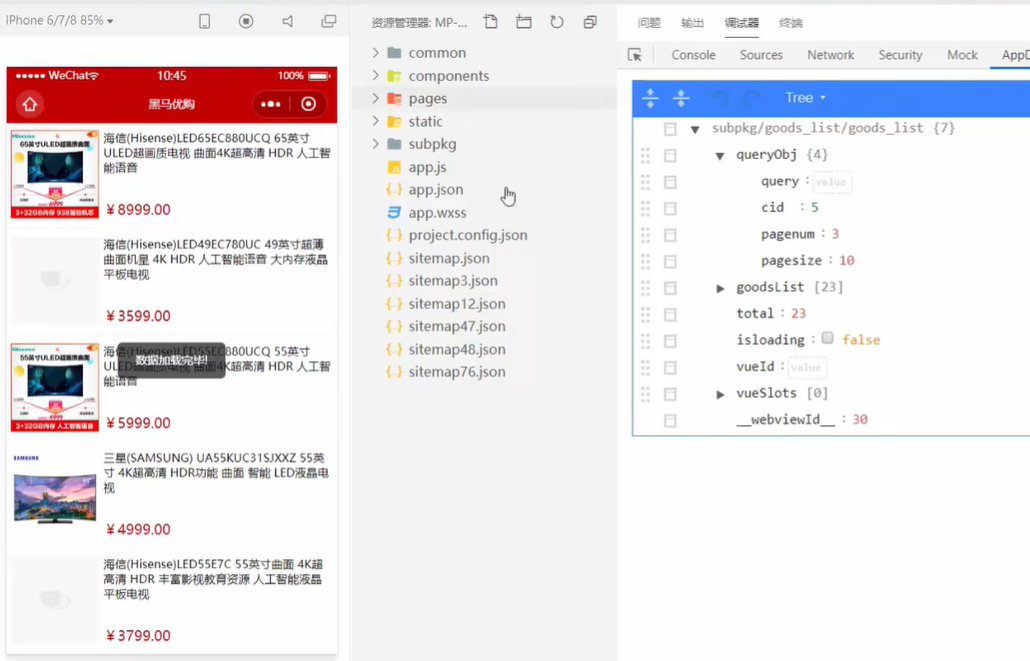Tap the home icon in mini program
This screenshot has height=661, width=1030.
(x=30, y=104)
